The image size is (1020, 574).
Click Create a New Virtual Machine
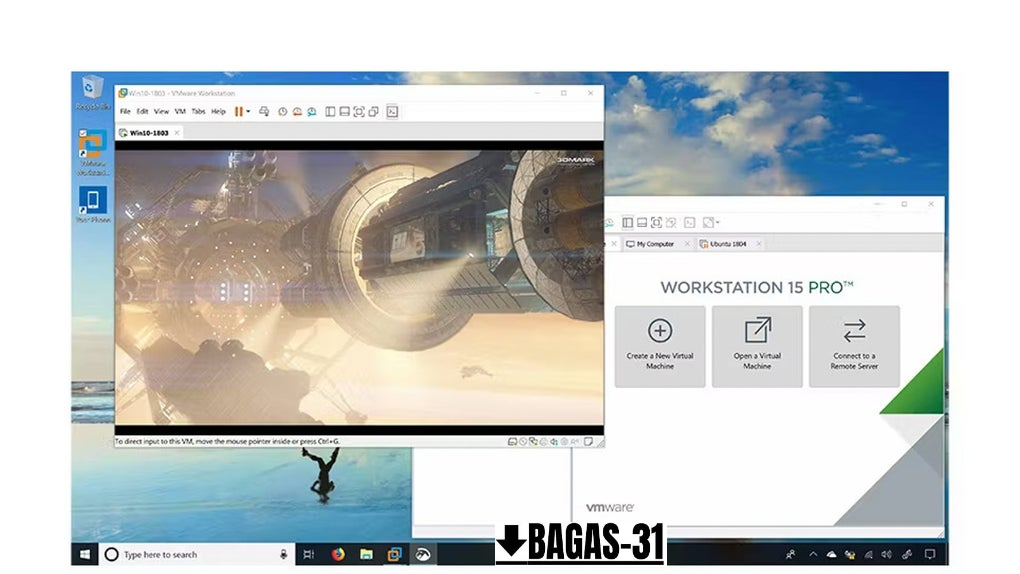coord(660,346)
